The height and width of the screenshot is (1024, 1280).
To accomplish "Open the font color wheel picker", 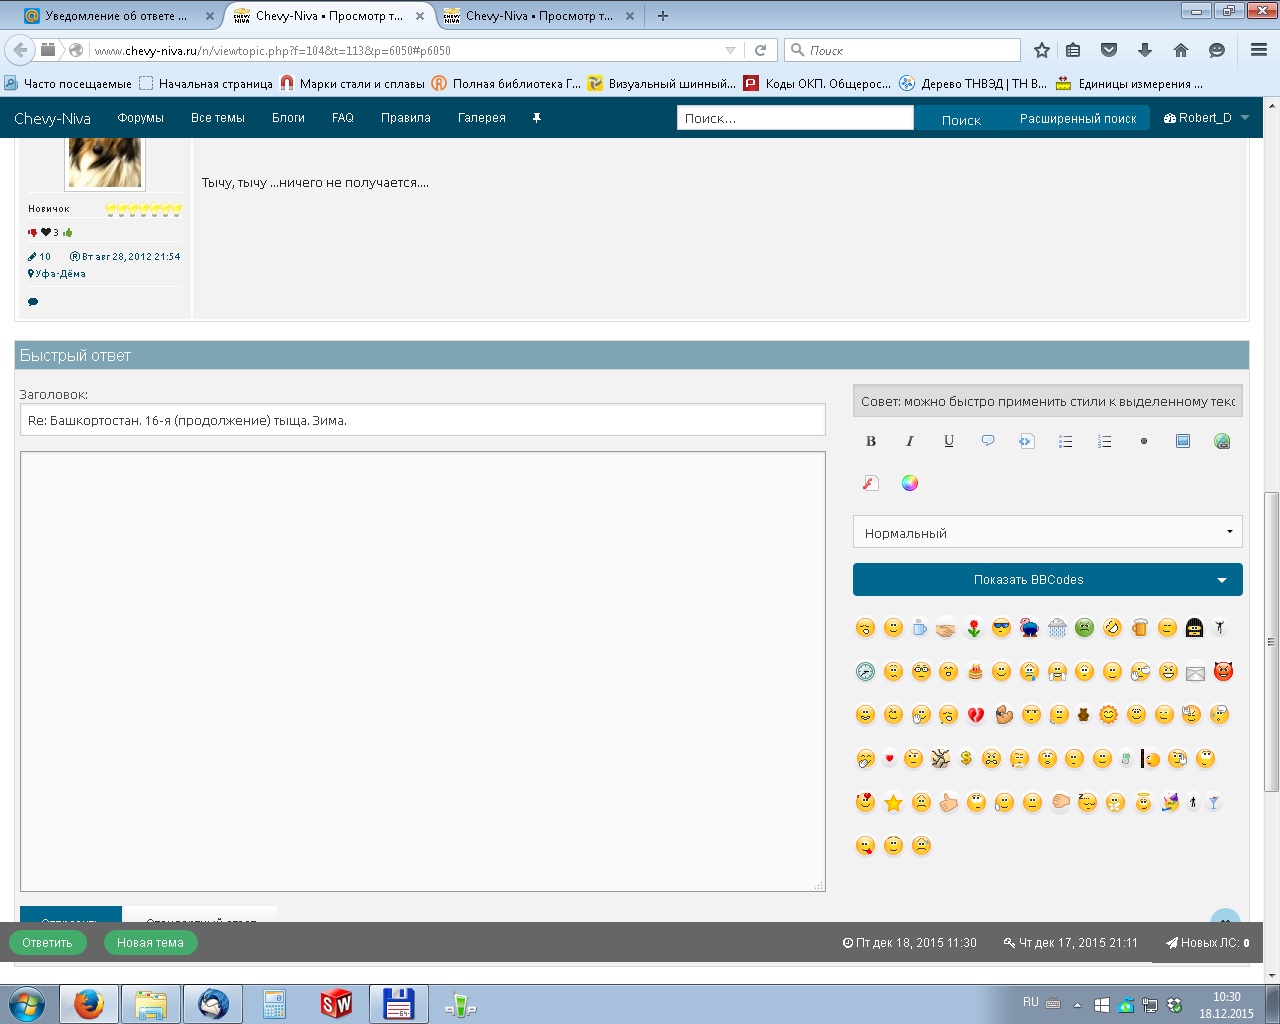I will tap(910, 483).
